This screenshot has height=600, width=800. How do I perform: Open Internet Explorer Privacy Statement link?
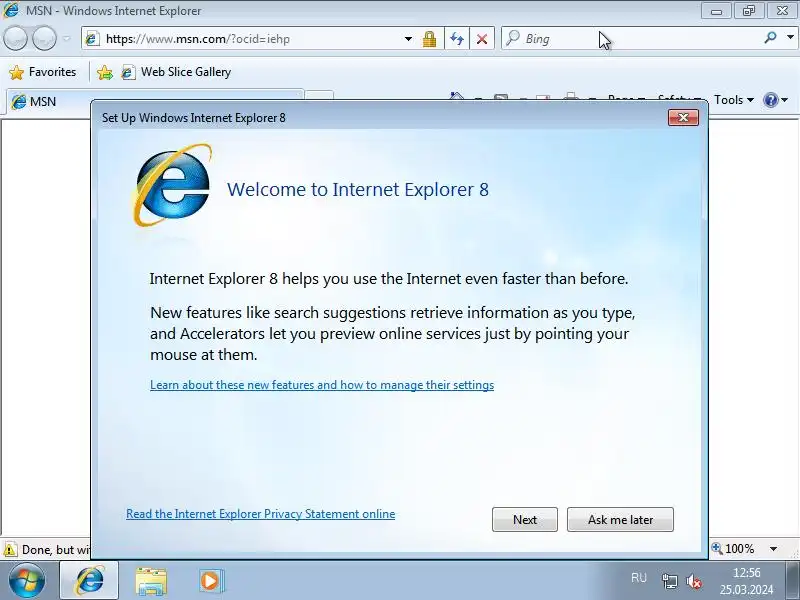pos(261,514)
